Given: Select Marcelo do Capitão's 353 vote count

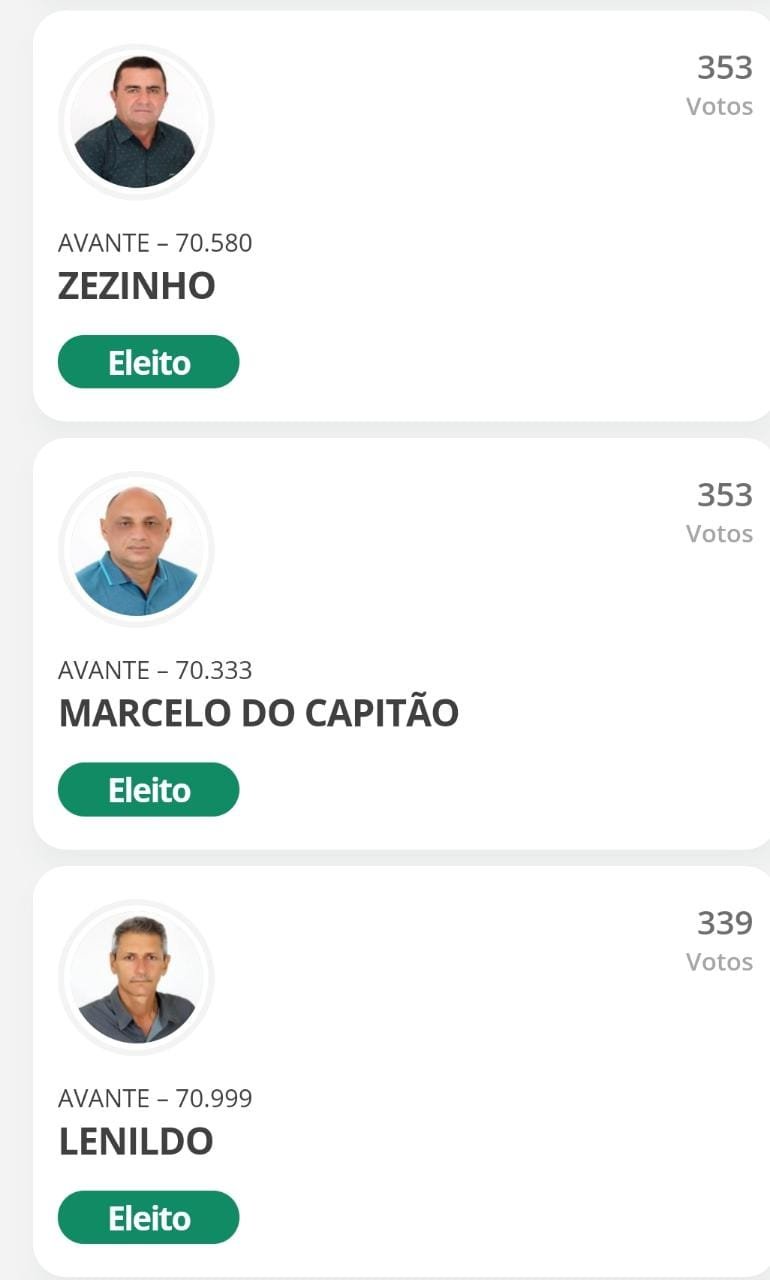Looking at the screenshot, I should (x=724, y=495).
